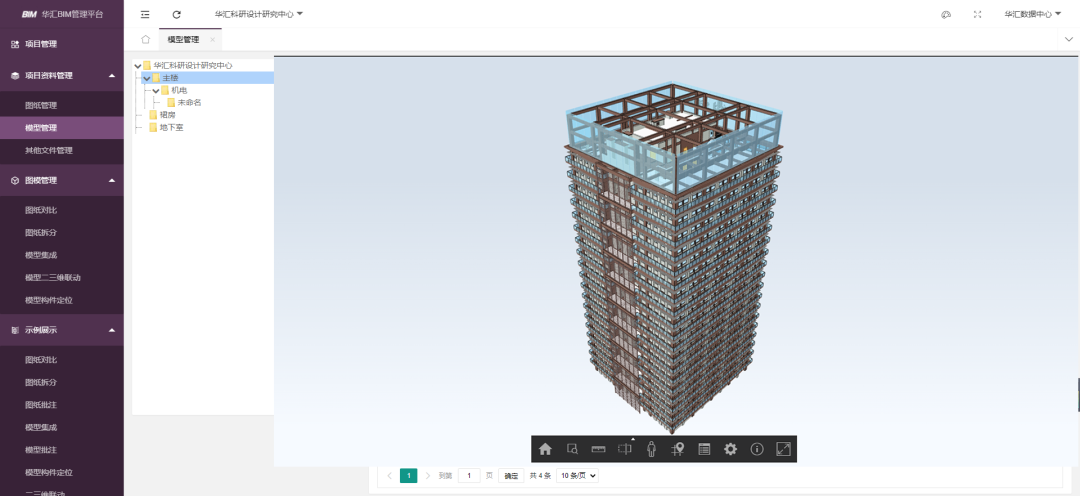The height and width of the screenshot is (496, 1080).
Task: Click the home view icon in viewer toolbar
Action: click(x=545, y=450)
